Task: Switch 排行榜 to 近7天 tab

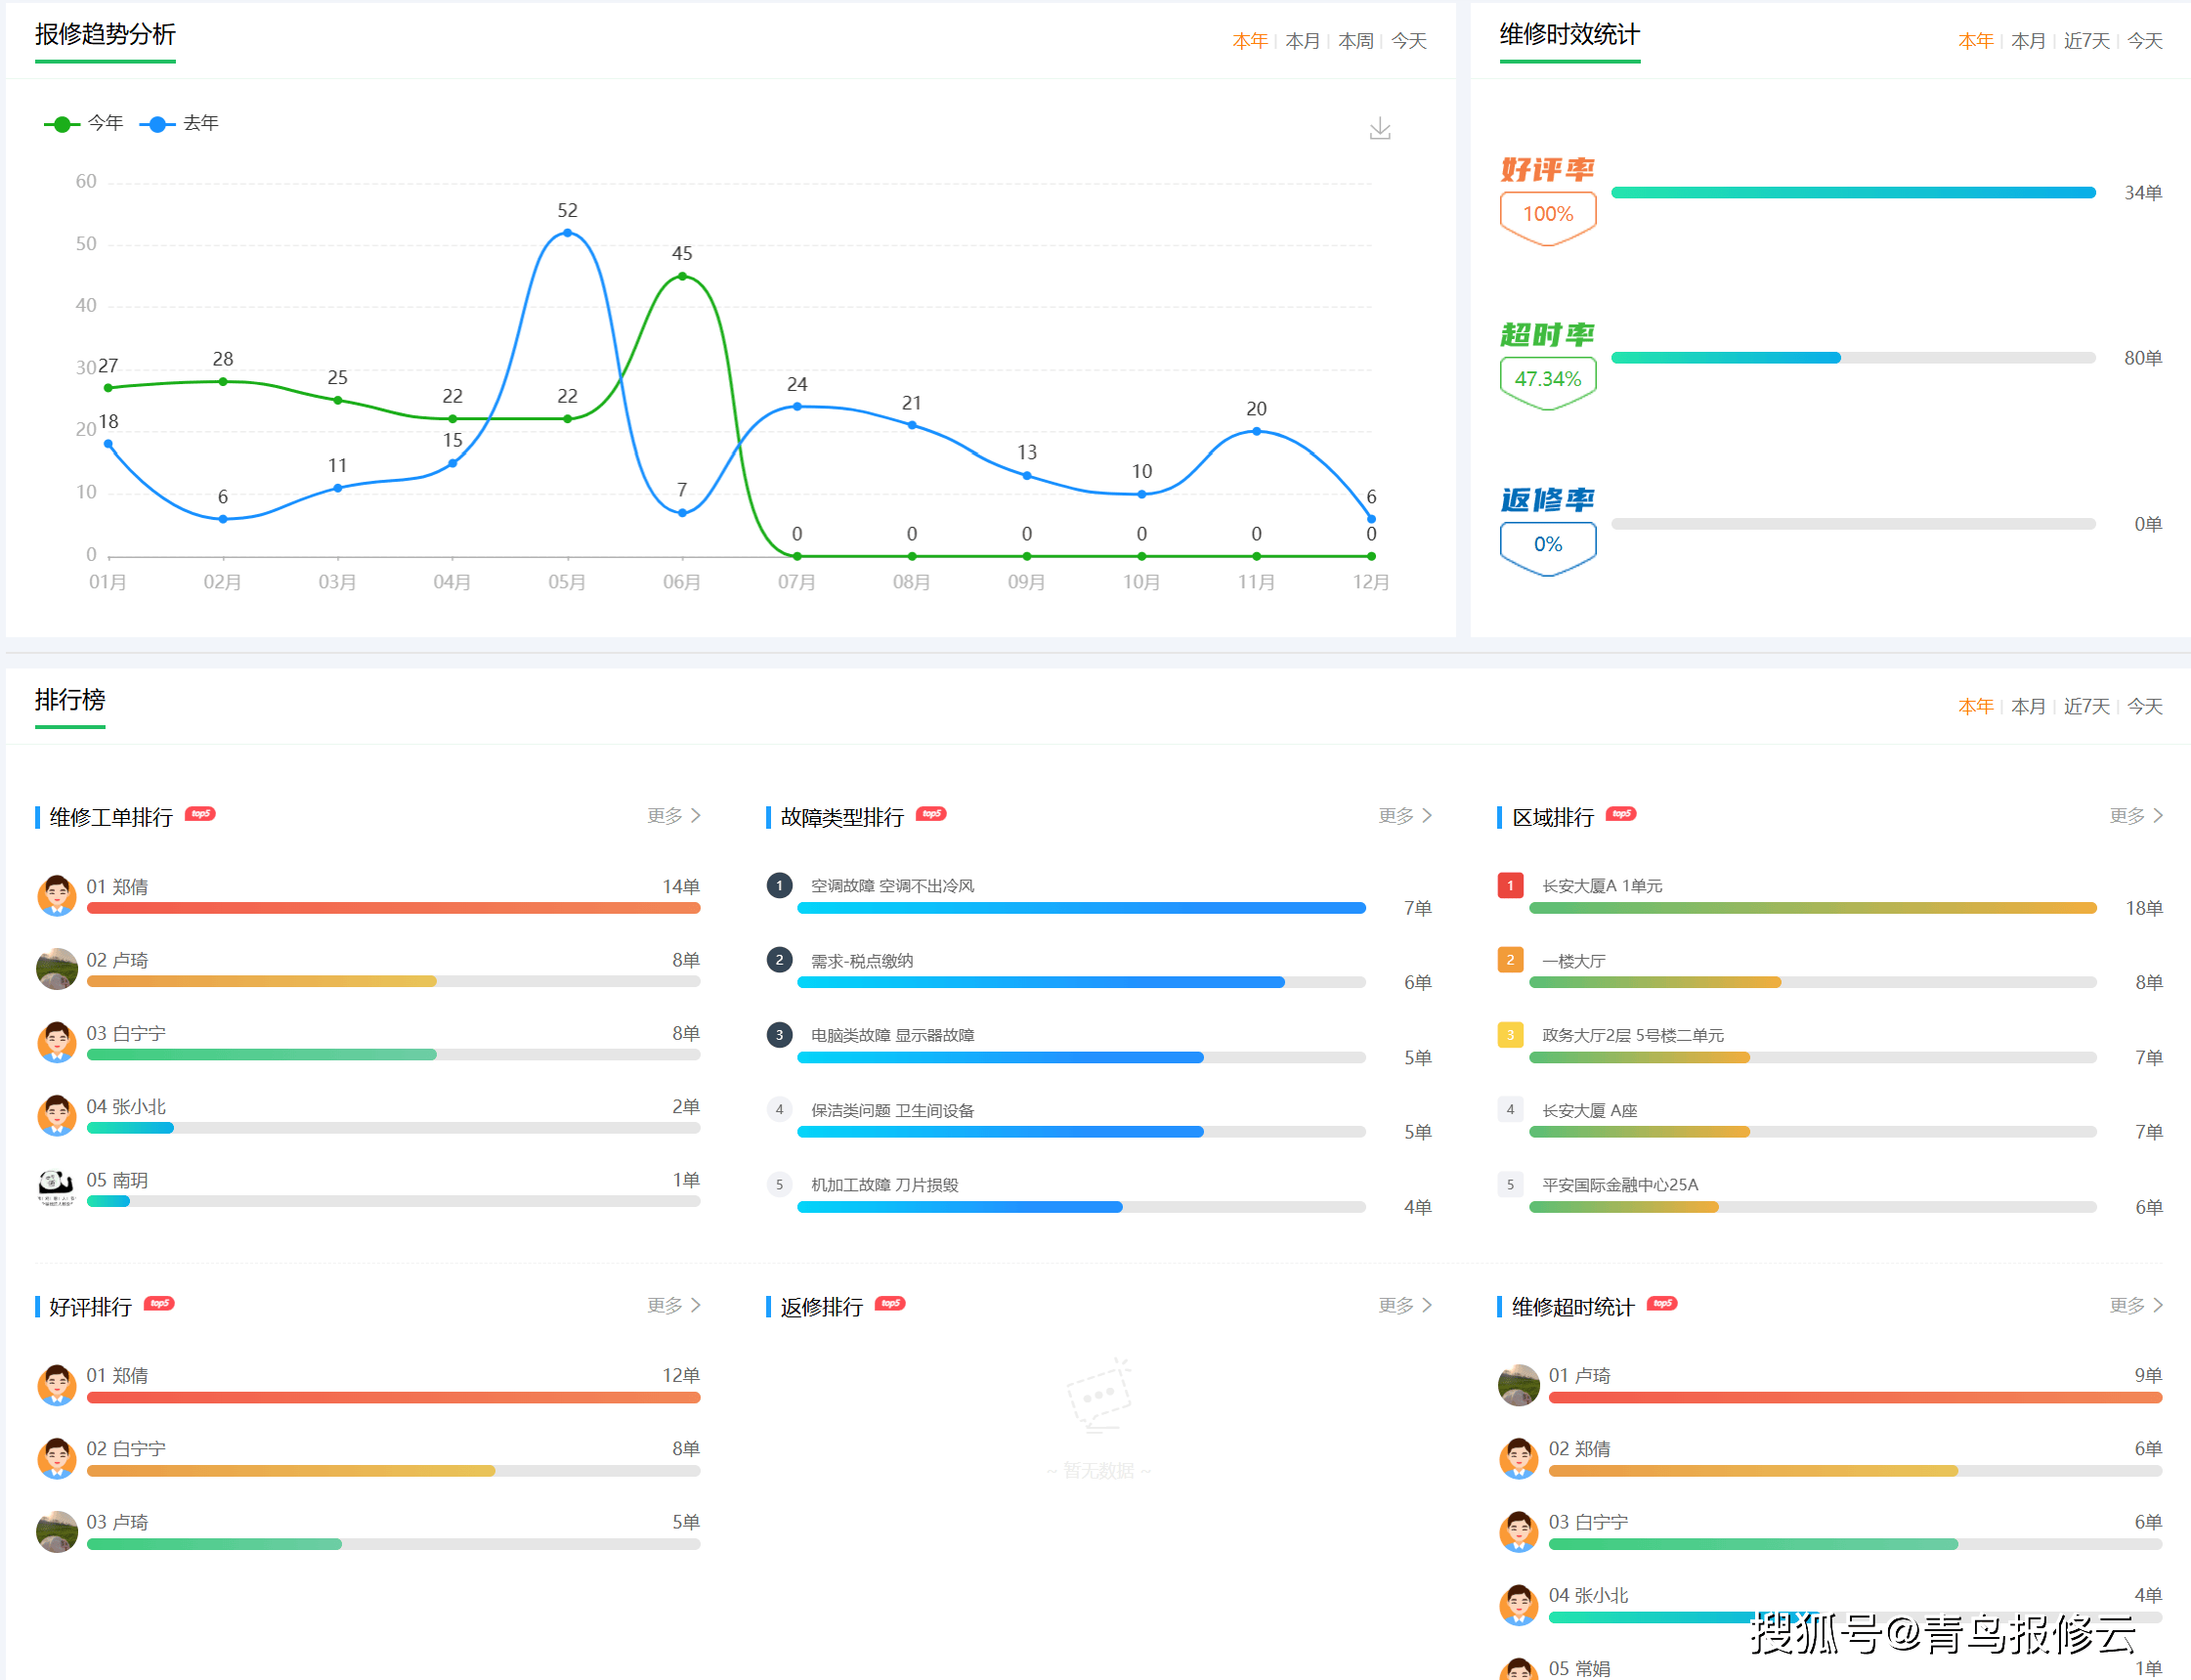Action: click(x=2086, y=706)
